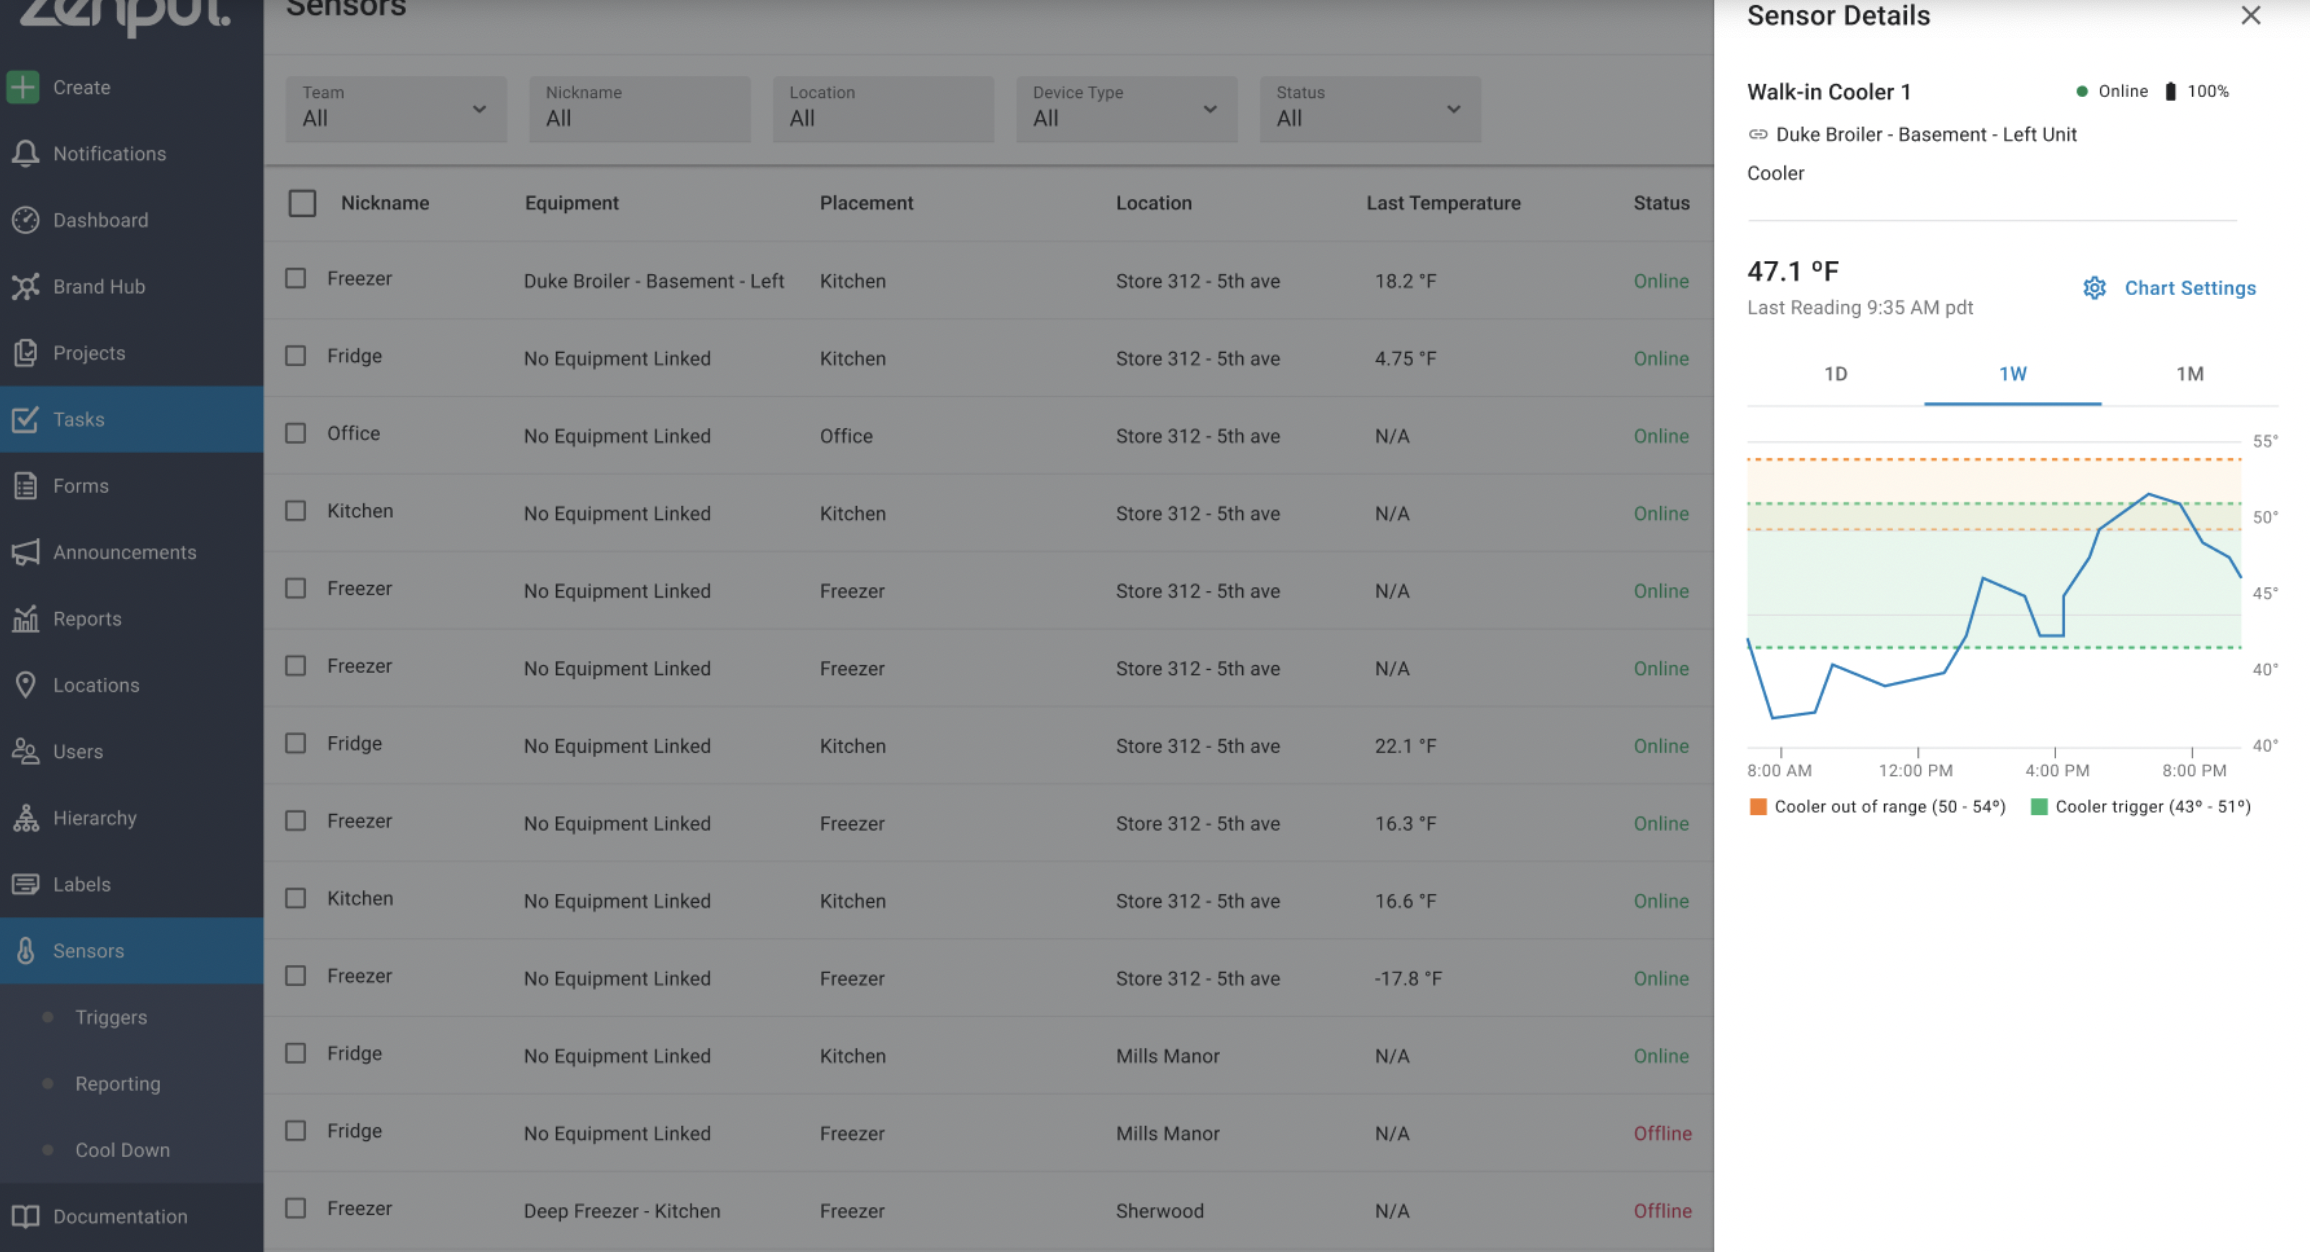
Task: Check the Freezer 16.3 °F row checkbox
Action: click(295, 820)
